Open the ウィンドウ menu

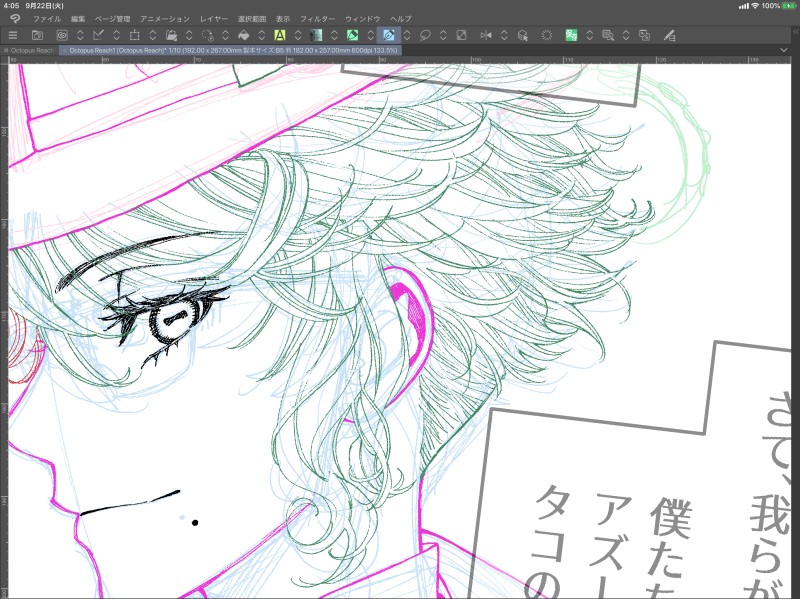click(x=363, y=19)
